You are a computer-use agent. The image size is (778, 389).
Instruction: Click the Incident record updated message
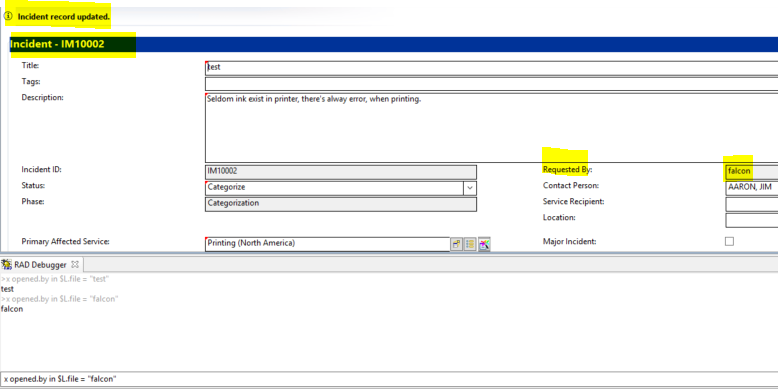(64, 16)
